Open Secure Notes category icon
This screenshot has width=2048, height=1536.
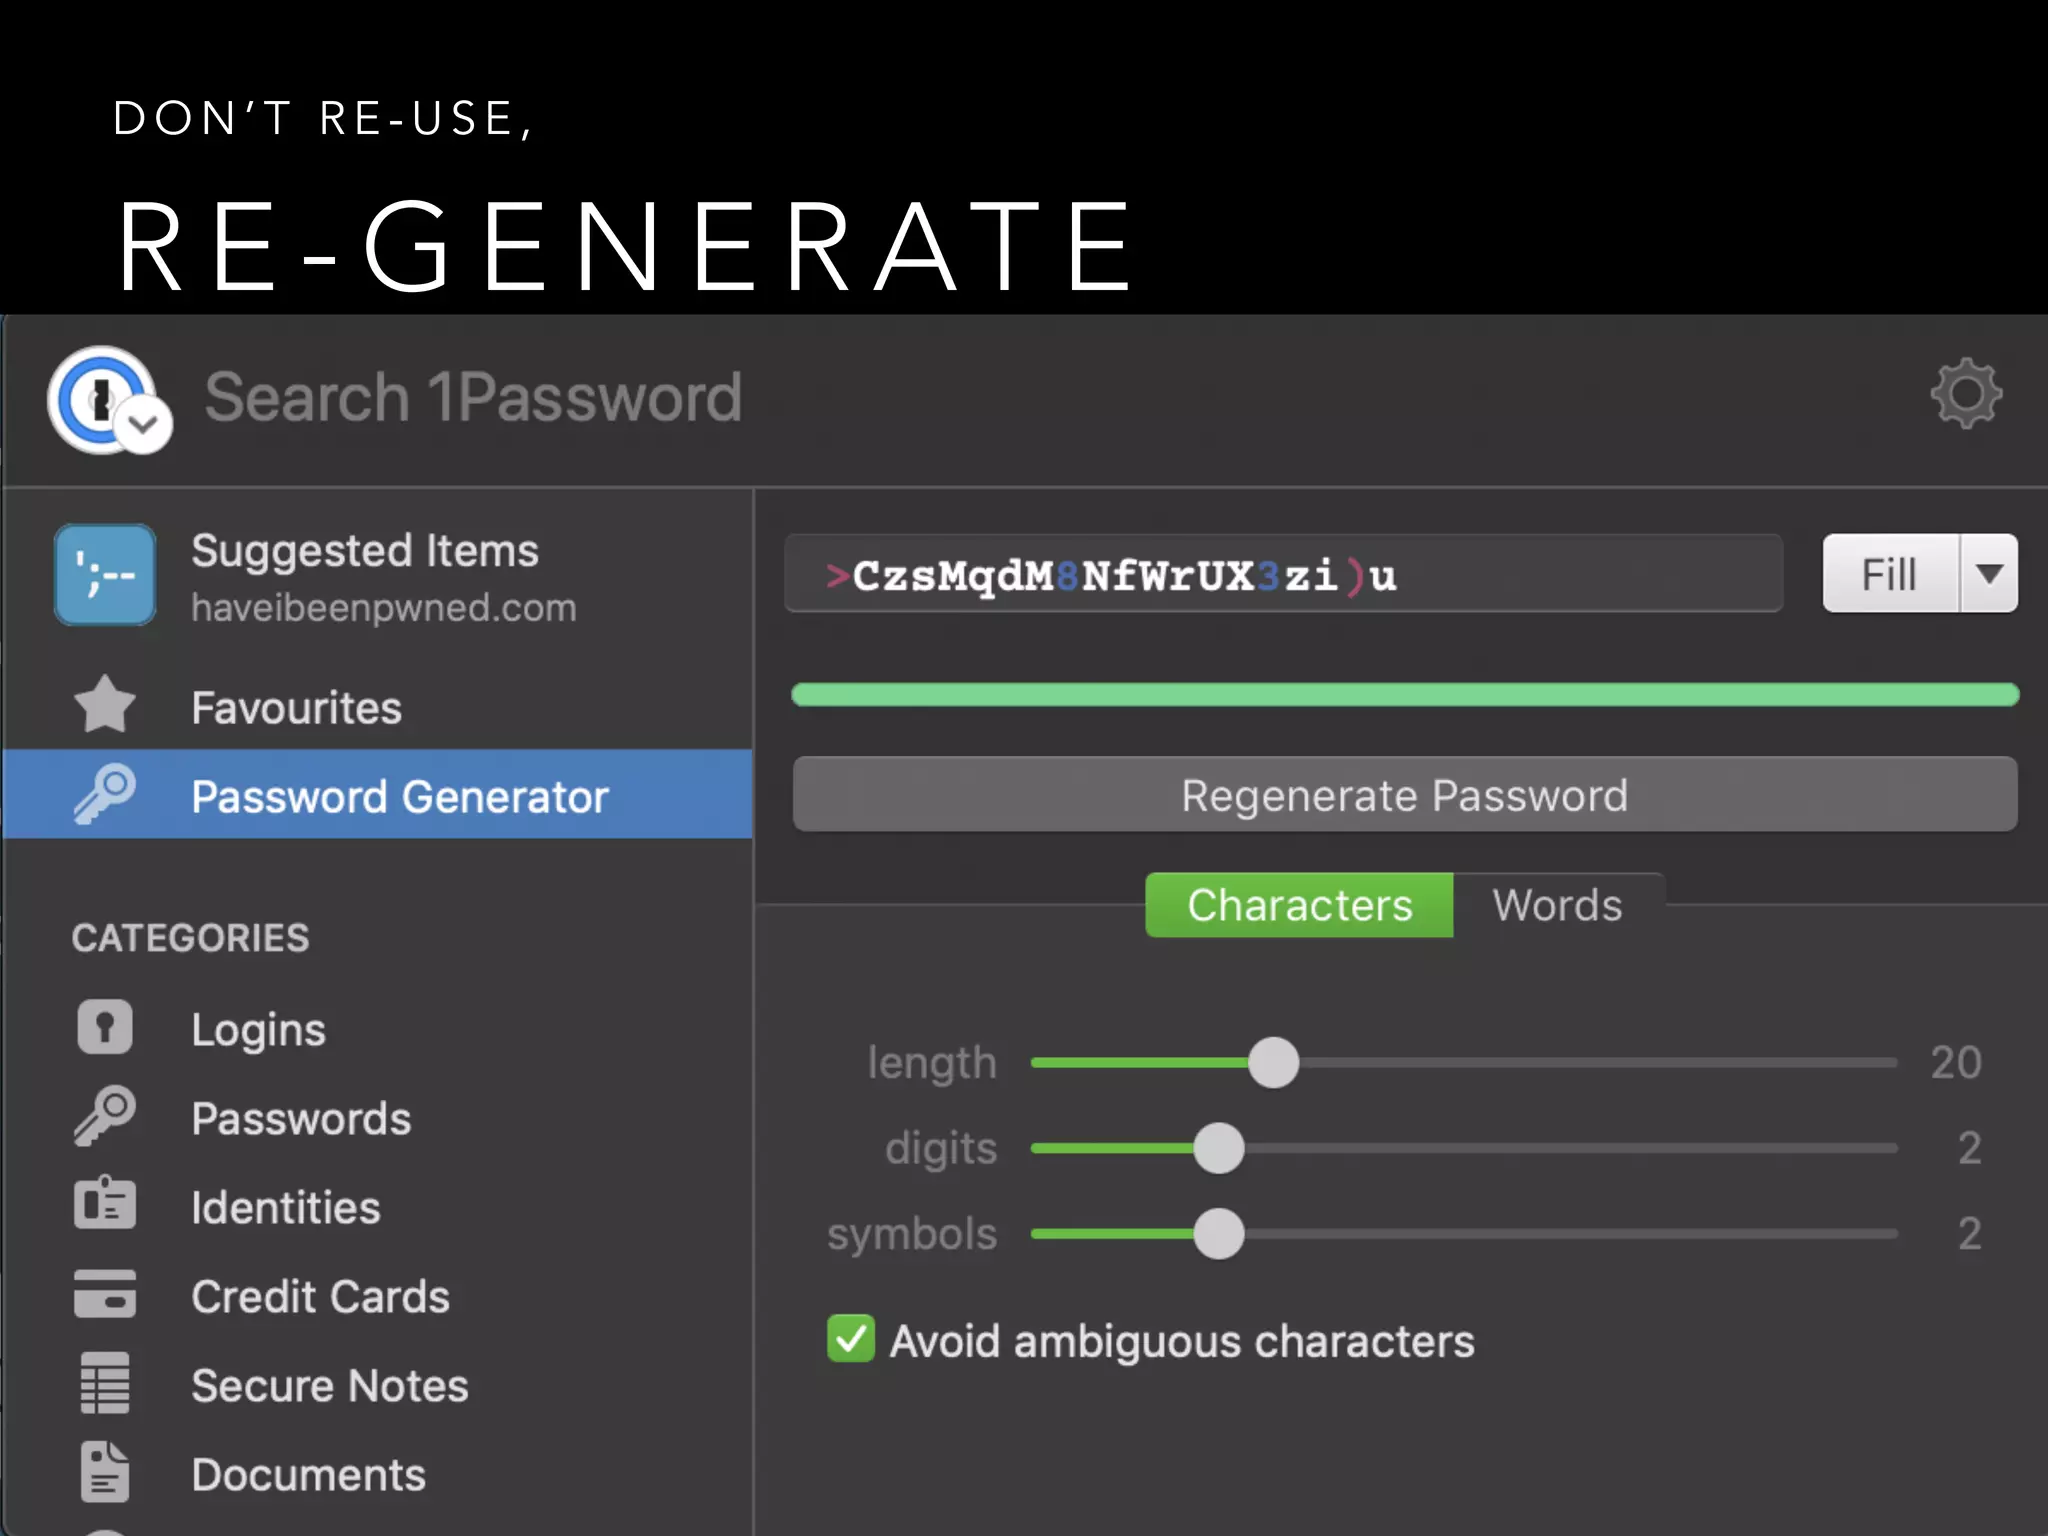105,1384
